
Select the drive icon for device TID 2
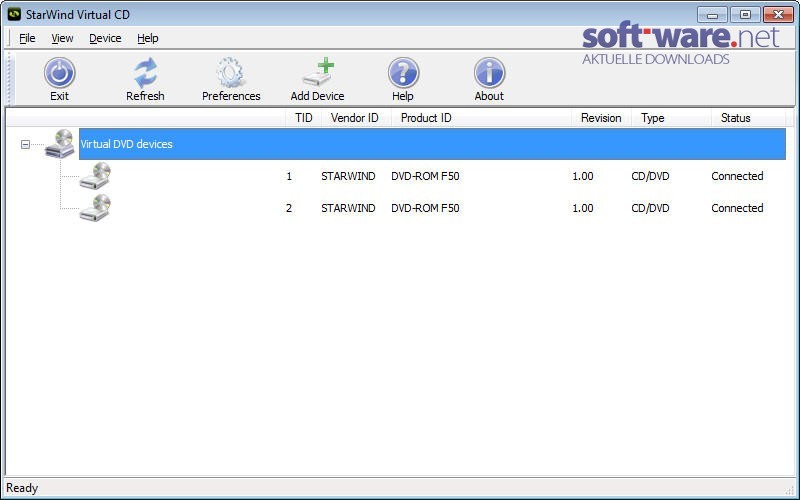[x=95, y=208]
